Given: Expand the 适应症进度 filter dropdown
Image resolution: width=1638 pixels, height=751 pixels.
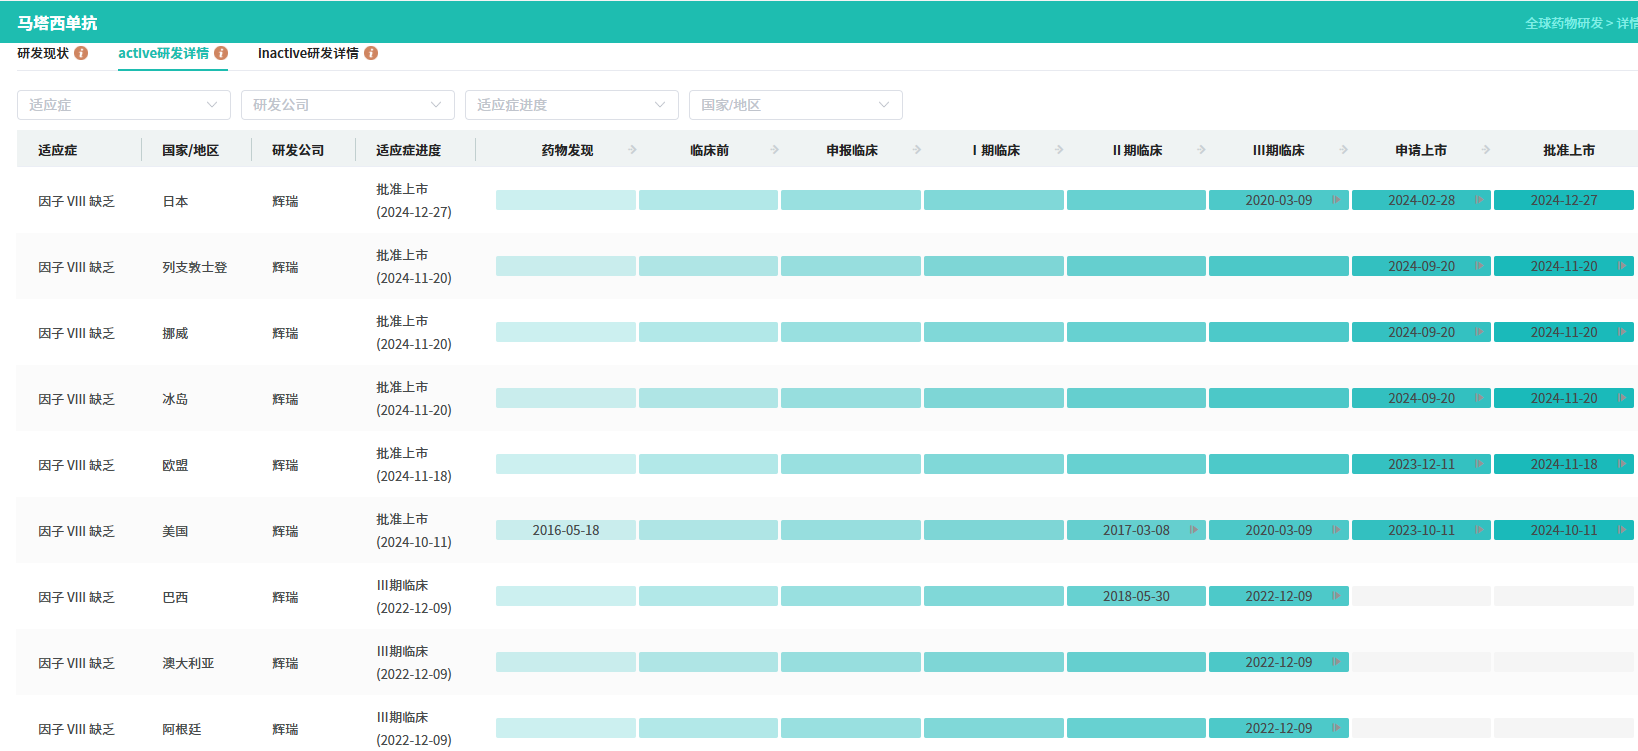Looking at the screenshot, I should pyautogui.click(x=571, y=105).
